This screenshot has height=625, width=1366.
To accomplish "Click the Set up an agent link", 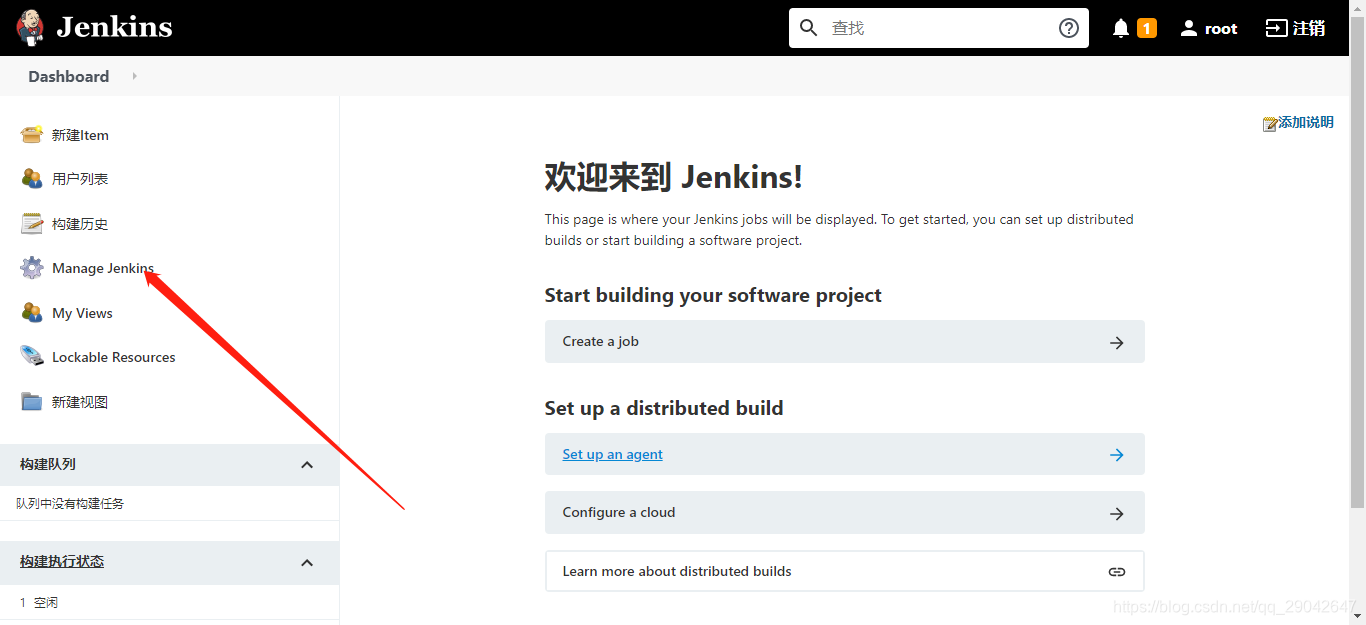I will 612,454.
